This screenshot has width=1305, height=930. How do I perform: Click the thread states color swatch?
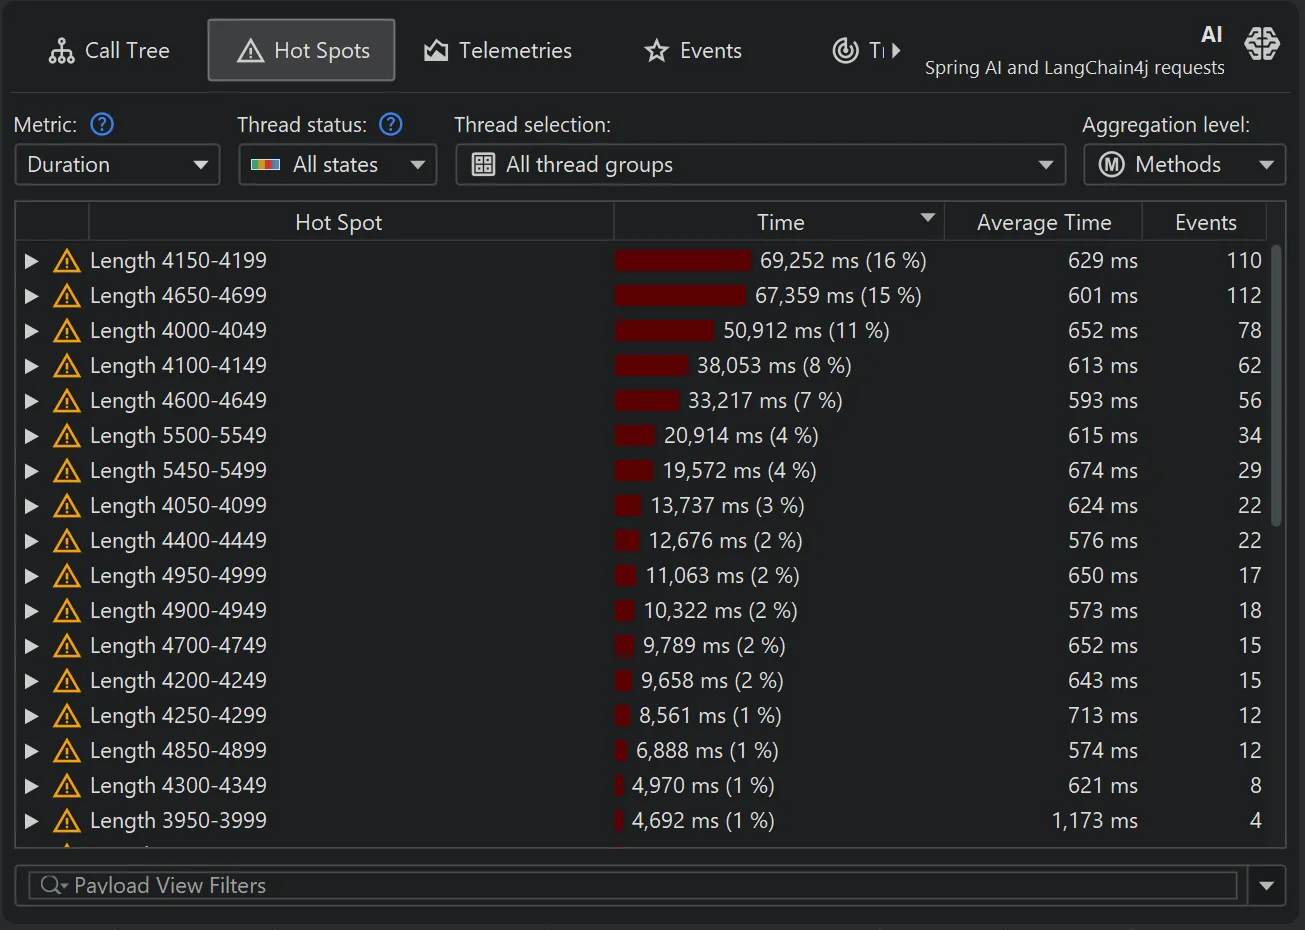click(x=266, y=164)
